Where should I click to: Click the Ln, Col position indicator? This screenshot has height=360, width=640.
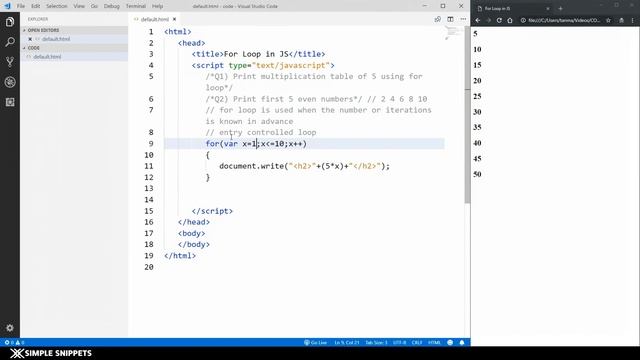pos(347,342)
